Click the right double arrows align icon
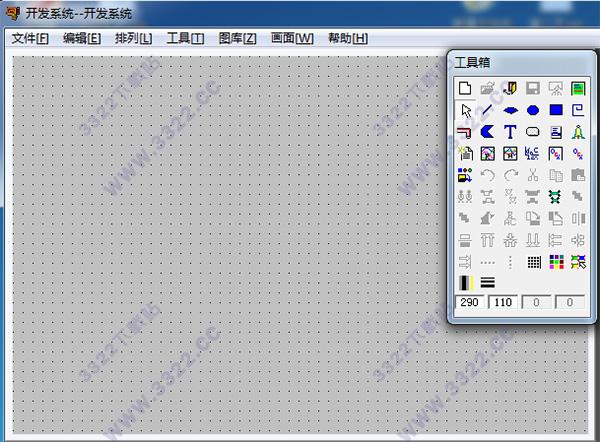This screenshot has width=600, height=442. click(x=465, y=262)
